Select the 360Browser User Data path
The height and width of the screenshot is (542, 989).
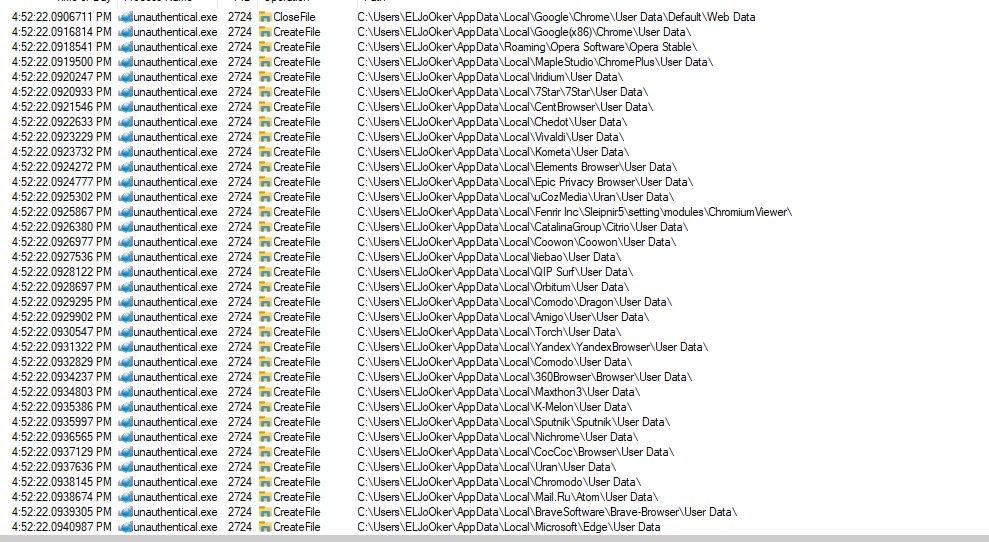point(523,377)
